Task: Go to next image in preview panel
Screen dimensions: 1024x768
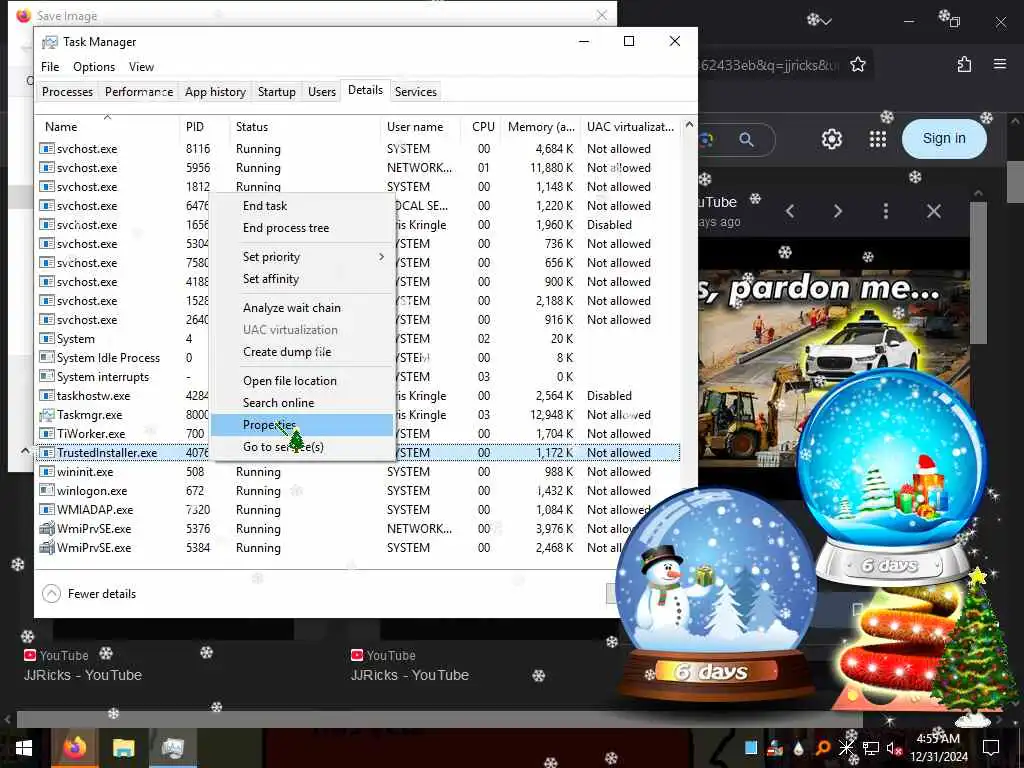Action: (838, 211)
